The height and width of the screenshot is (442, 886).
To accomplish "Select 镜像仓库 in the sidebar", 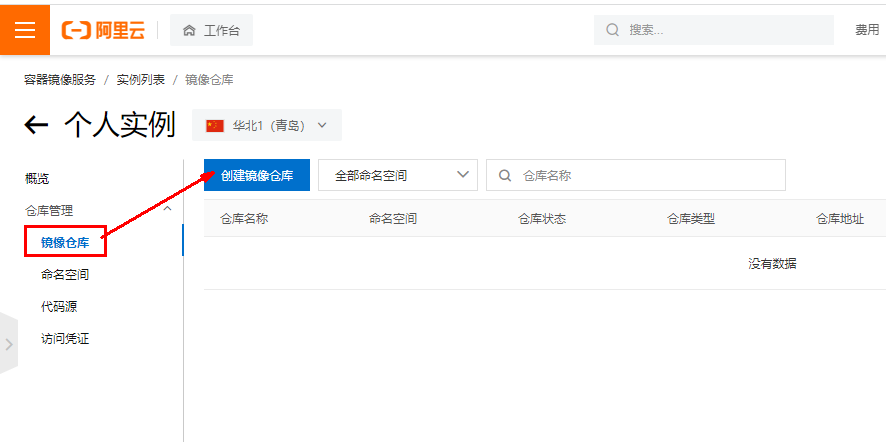I will pyautogui.click(x=65, y=242).
